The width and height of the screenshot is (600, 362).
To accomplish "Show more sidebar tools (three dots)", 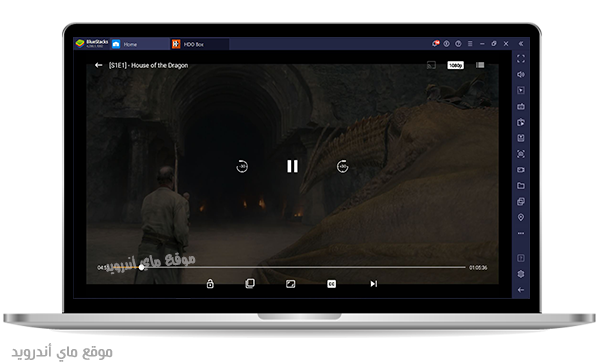I will 521,233.
